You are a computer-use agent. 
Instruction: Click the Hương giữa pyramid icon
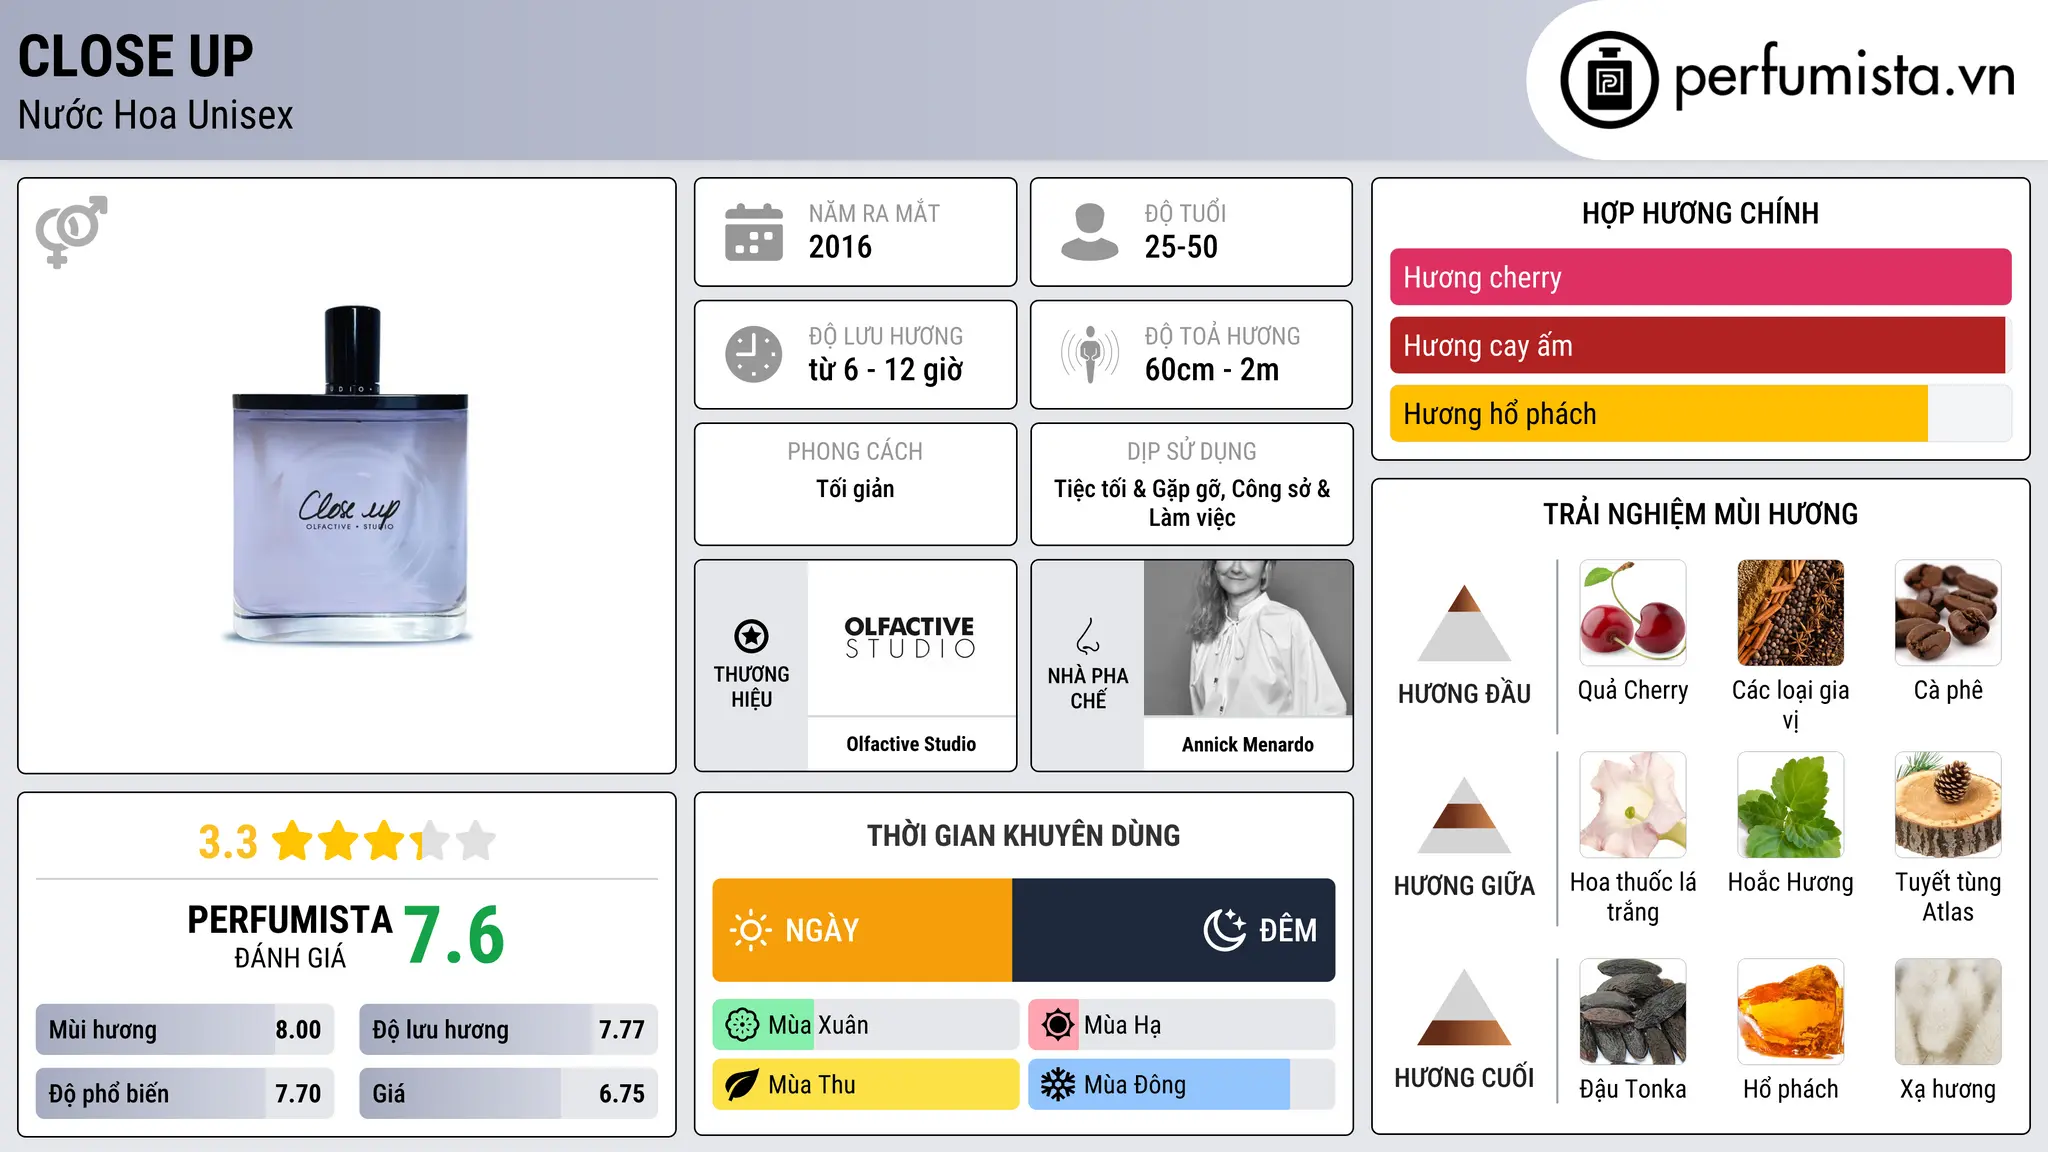click(1464, 815)
